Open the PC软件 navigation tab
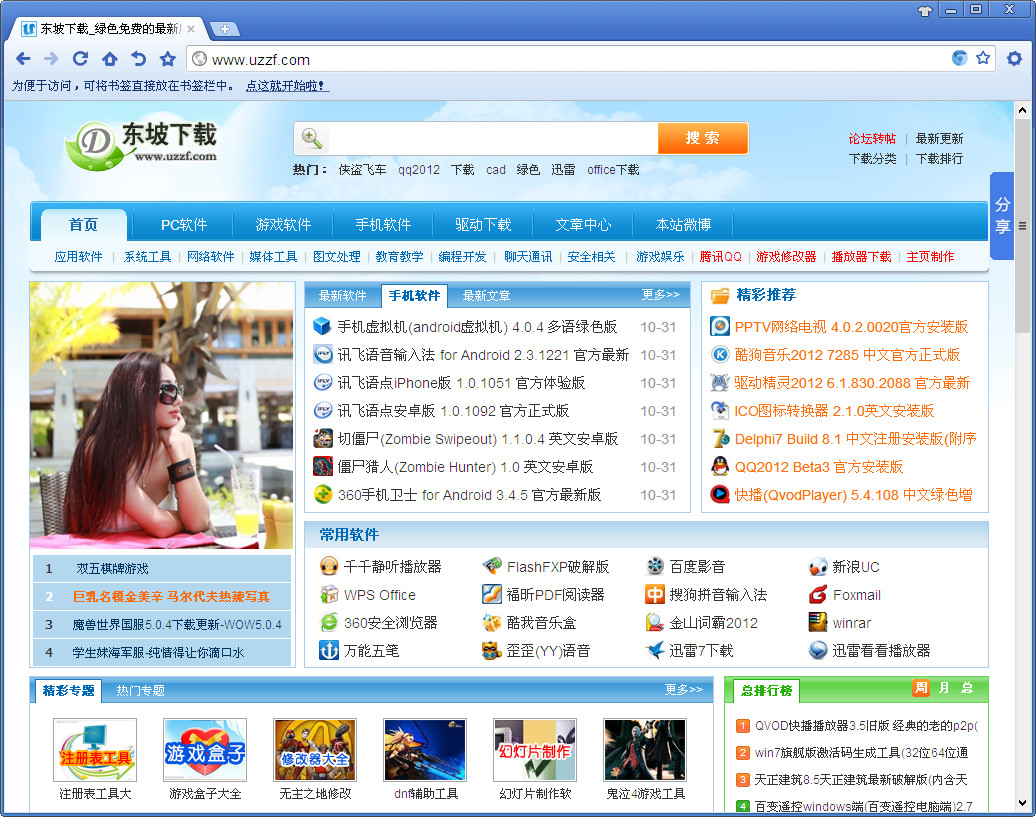This screenshot has width=1036, height=817. 184,225
